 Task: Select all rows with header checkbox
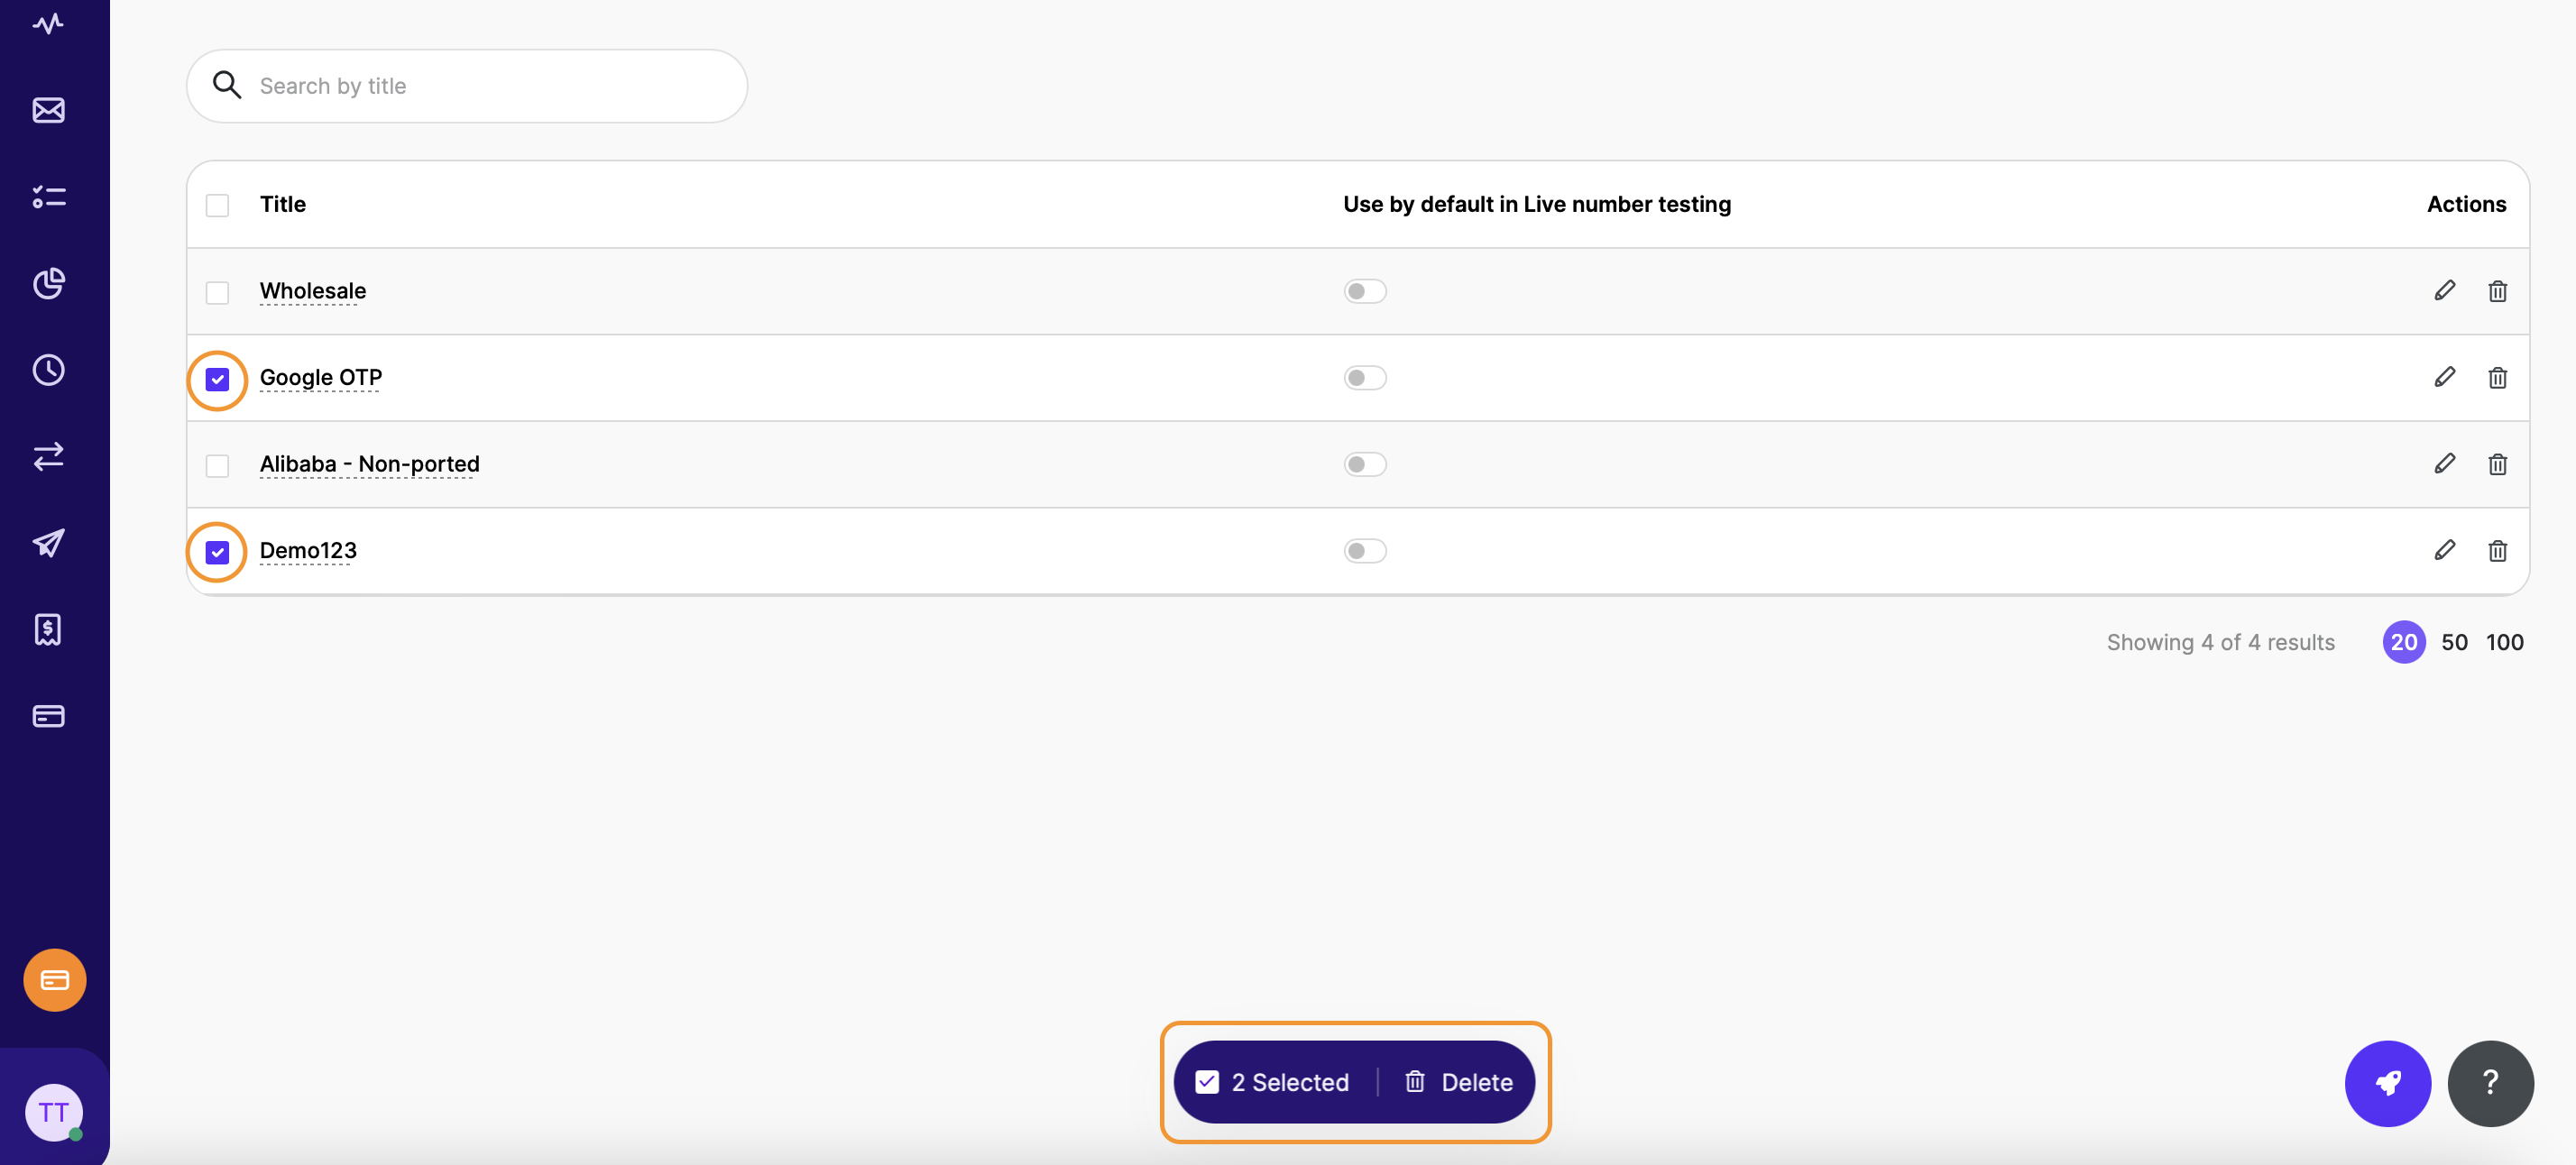coord(217,205)
